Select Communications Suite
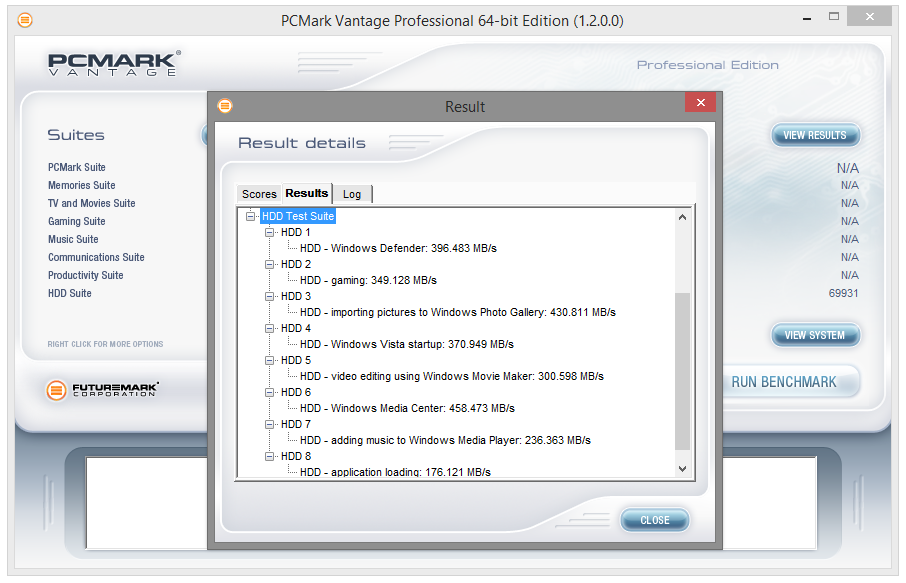 pos(96,257)
